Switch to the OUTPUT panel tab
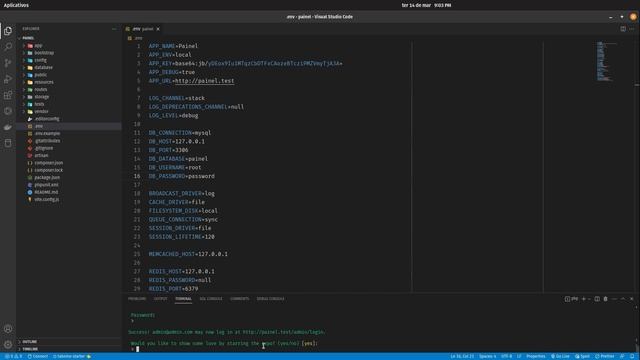This screenshot has width=640, height=360. click(x=160, y=299)
